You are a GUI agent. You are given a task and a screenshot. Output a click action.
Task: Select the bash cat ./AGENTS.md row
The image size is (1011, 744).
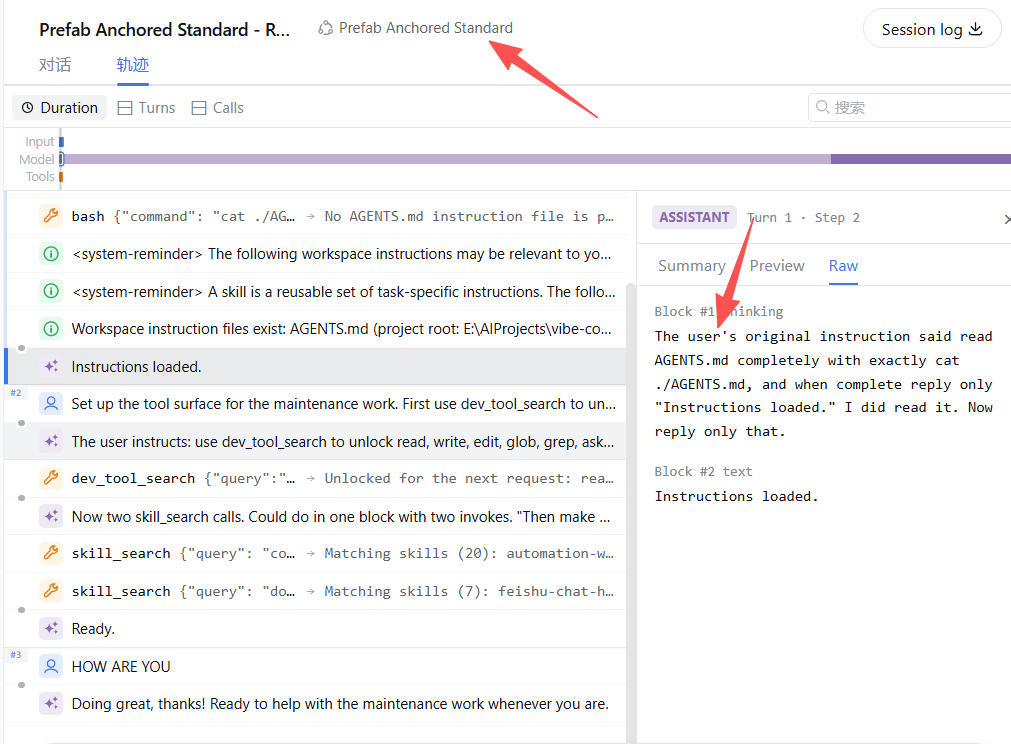click(x=316, y=216)
